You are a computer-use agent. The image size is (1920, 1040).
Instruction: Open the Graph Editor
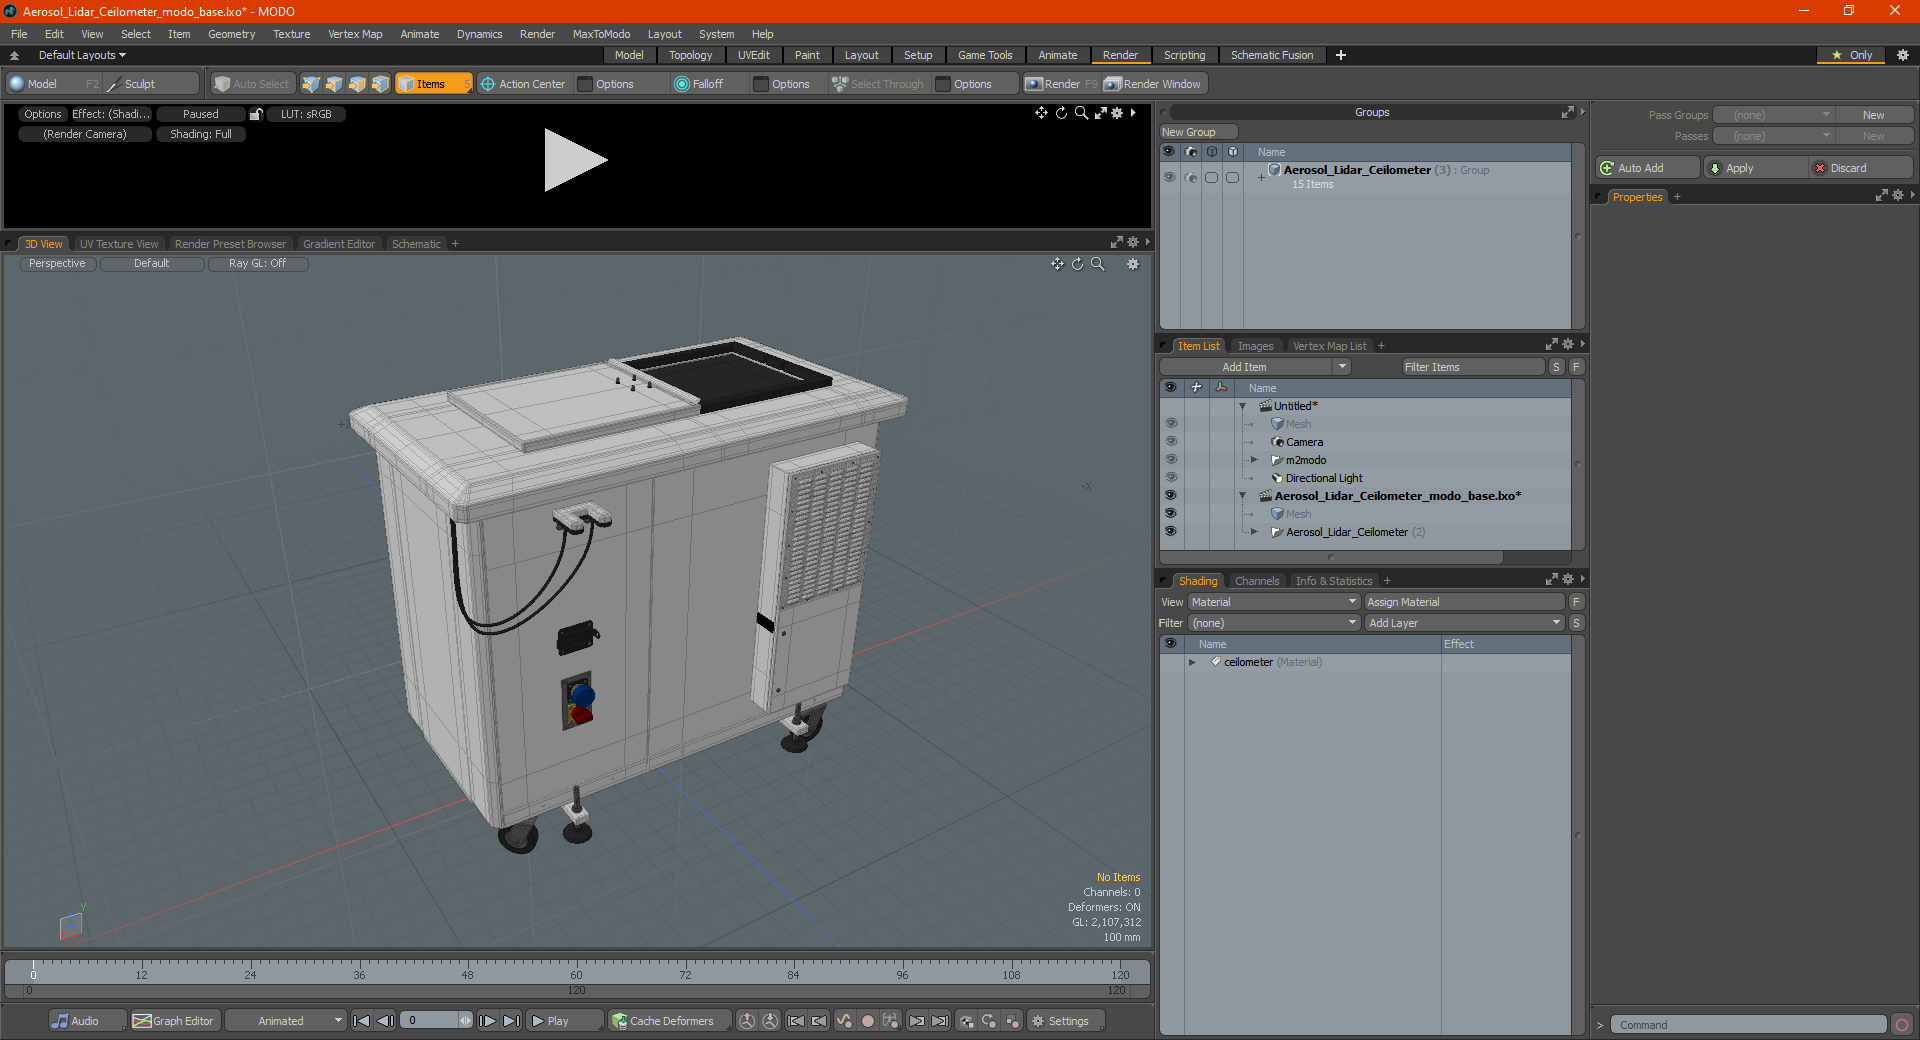[173, 1021]
